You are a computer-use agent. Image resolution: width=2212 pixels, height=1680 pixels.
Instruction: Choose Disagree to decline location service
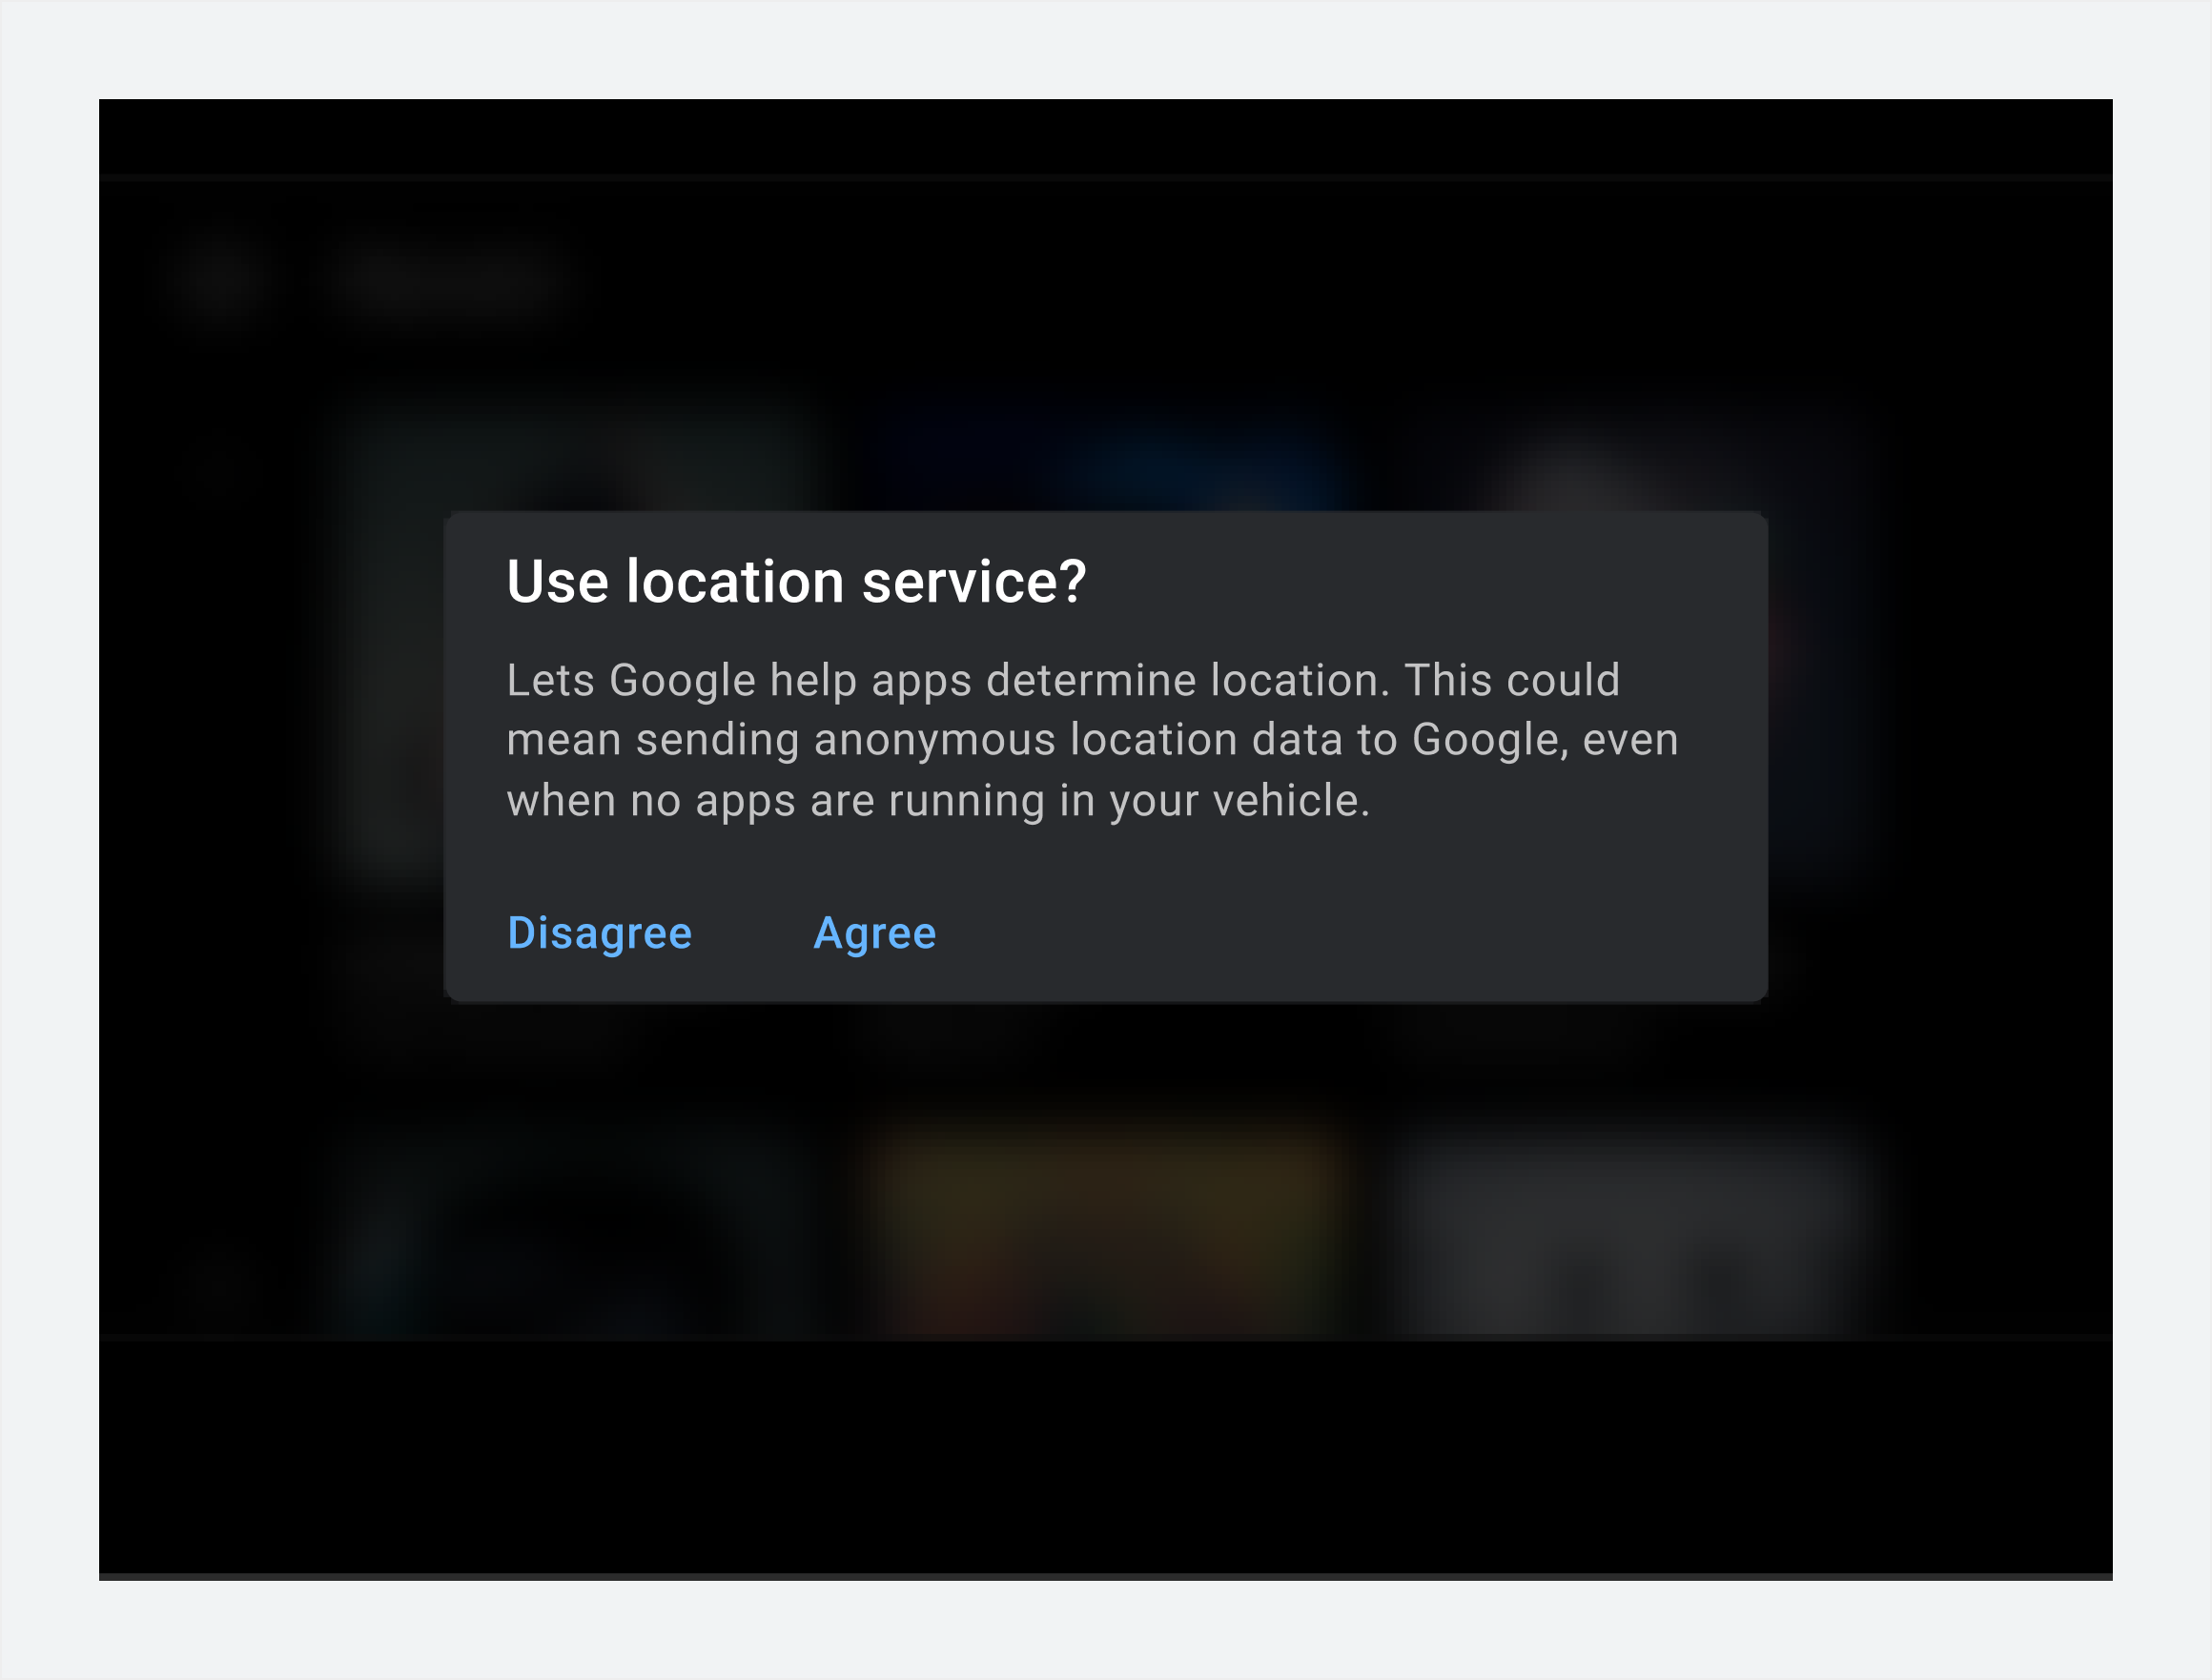(599, 933)
